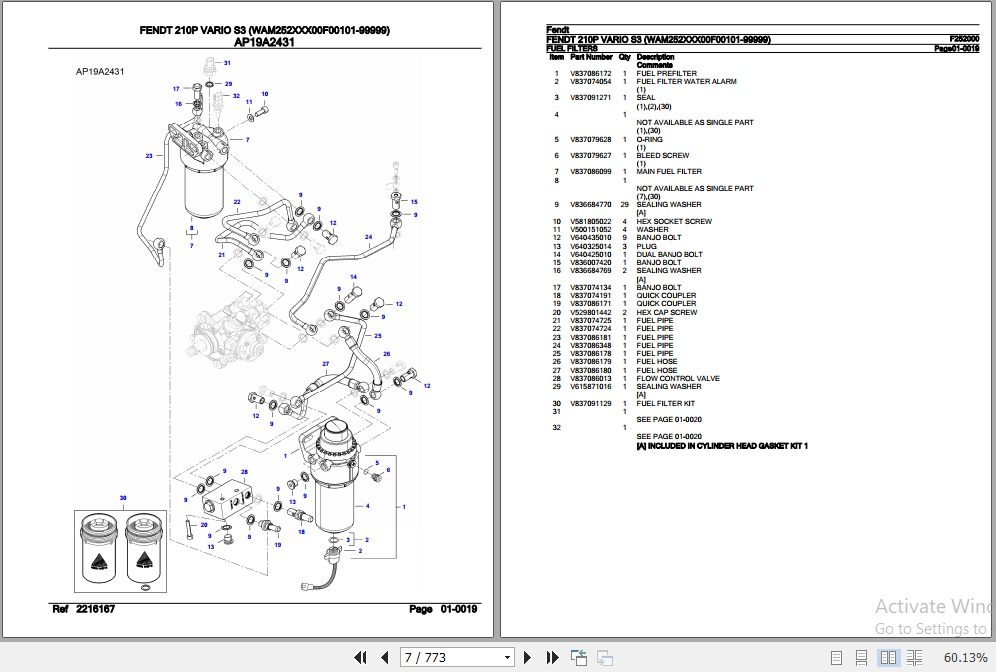Image resolution: width=996 pixels, height=672 pixels.
Task: Click the 60.13% zoom level
Action: click(x=965, y=657)
